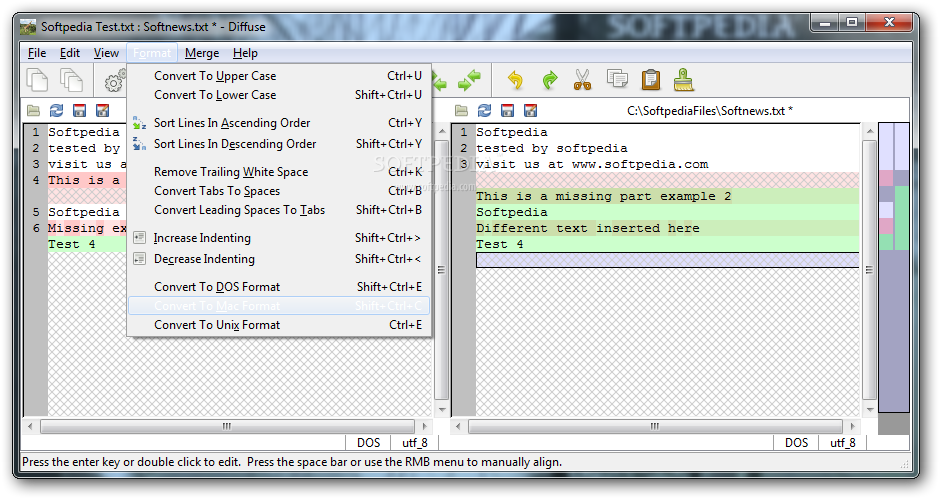Click the left pane vertical scrollbar
The height and width of the screenshot is (499, 940).
[x=441, y=270]
